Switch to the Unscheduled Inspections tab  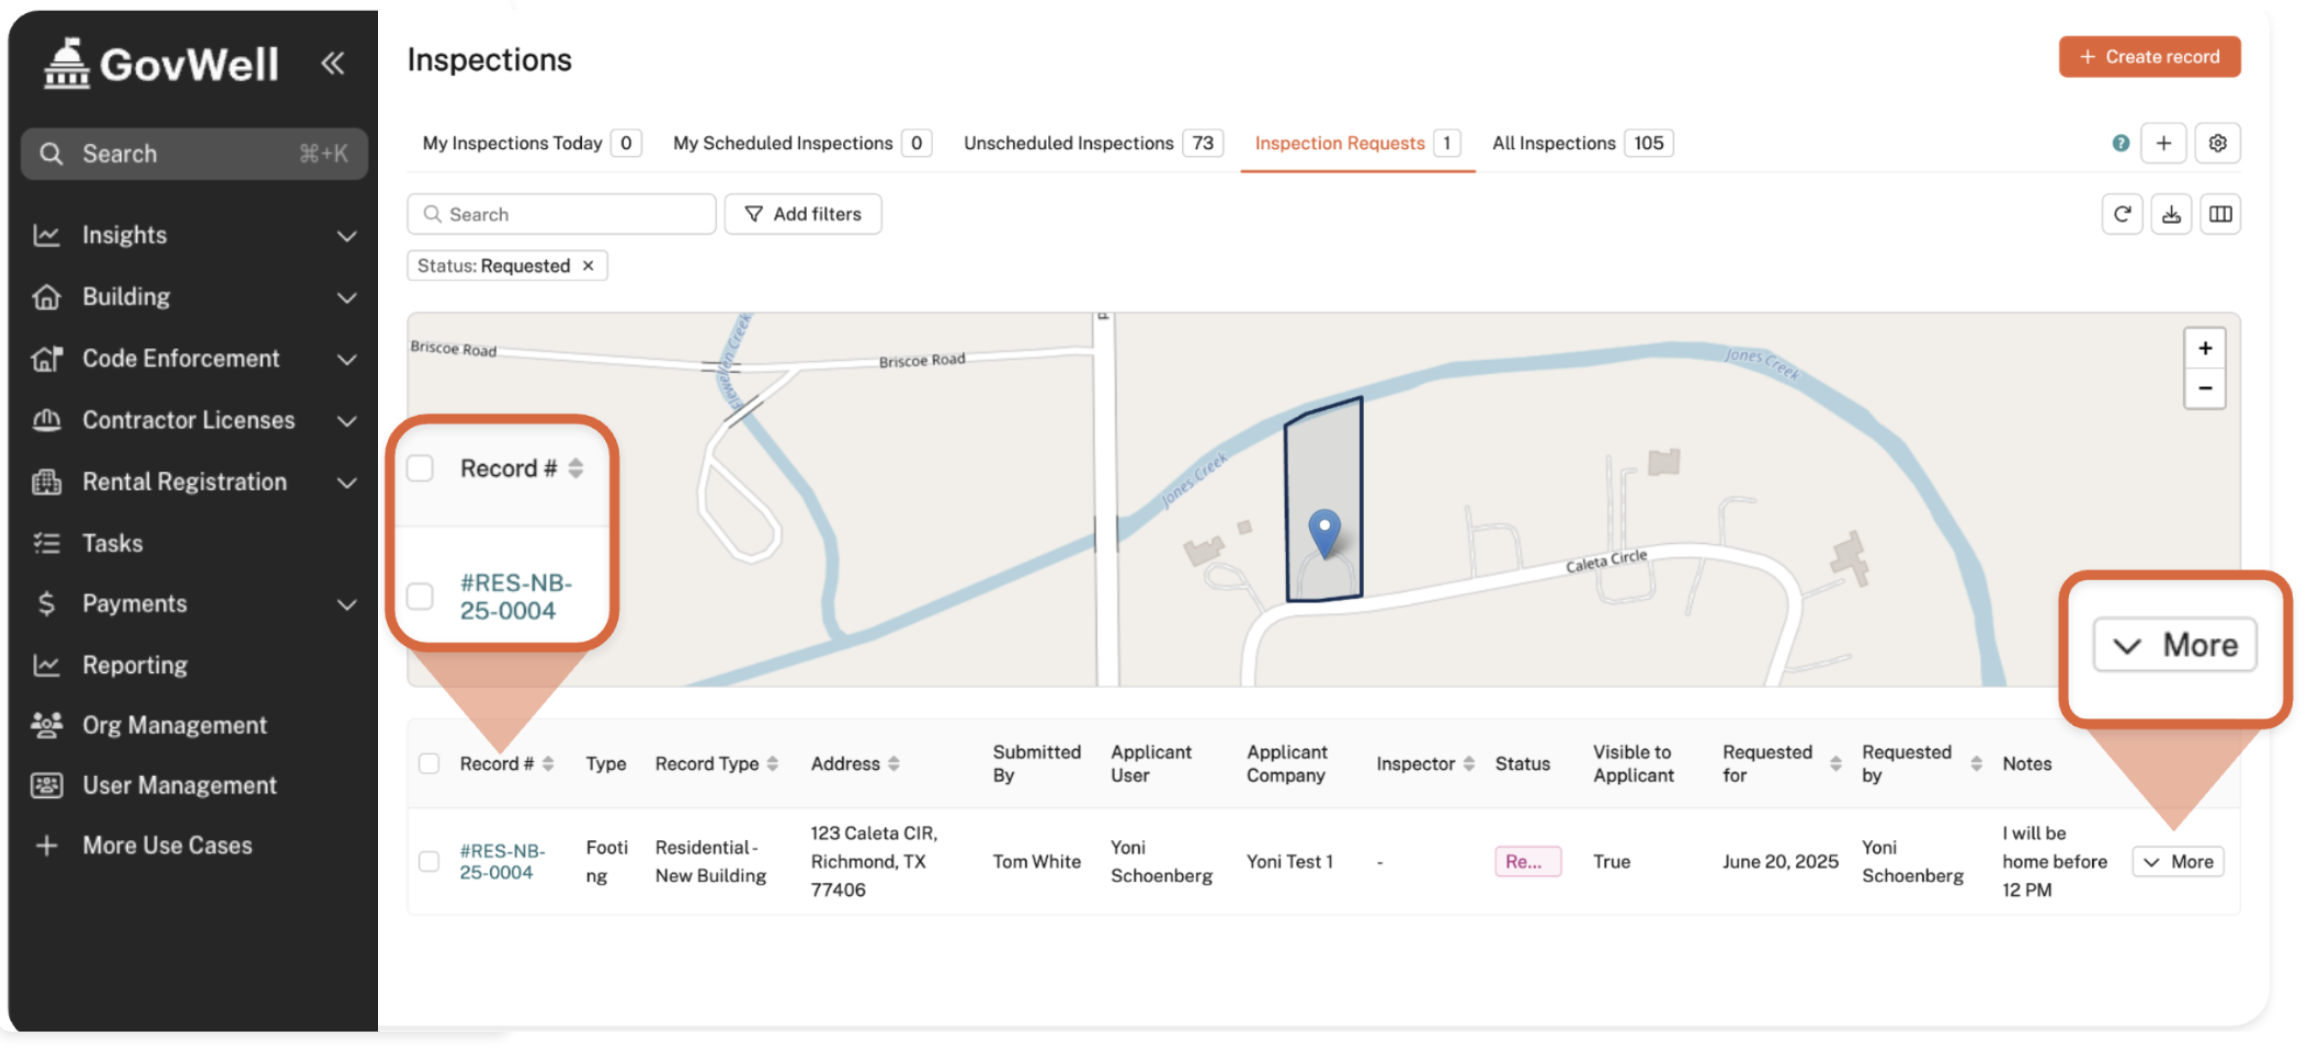1068,143
